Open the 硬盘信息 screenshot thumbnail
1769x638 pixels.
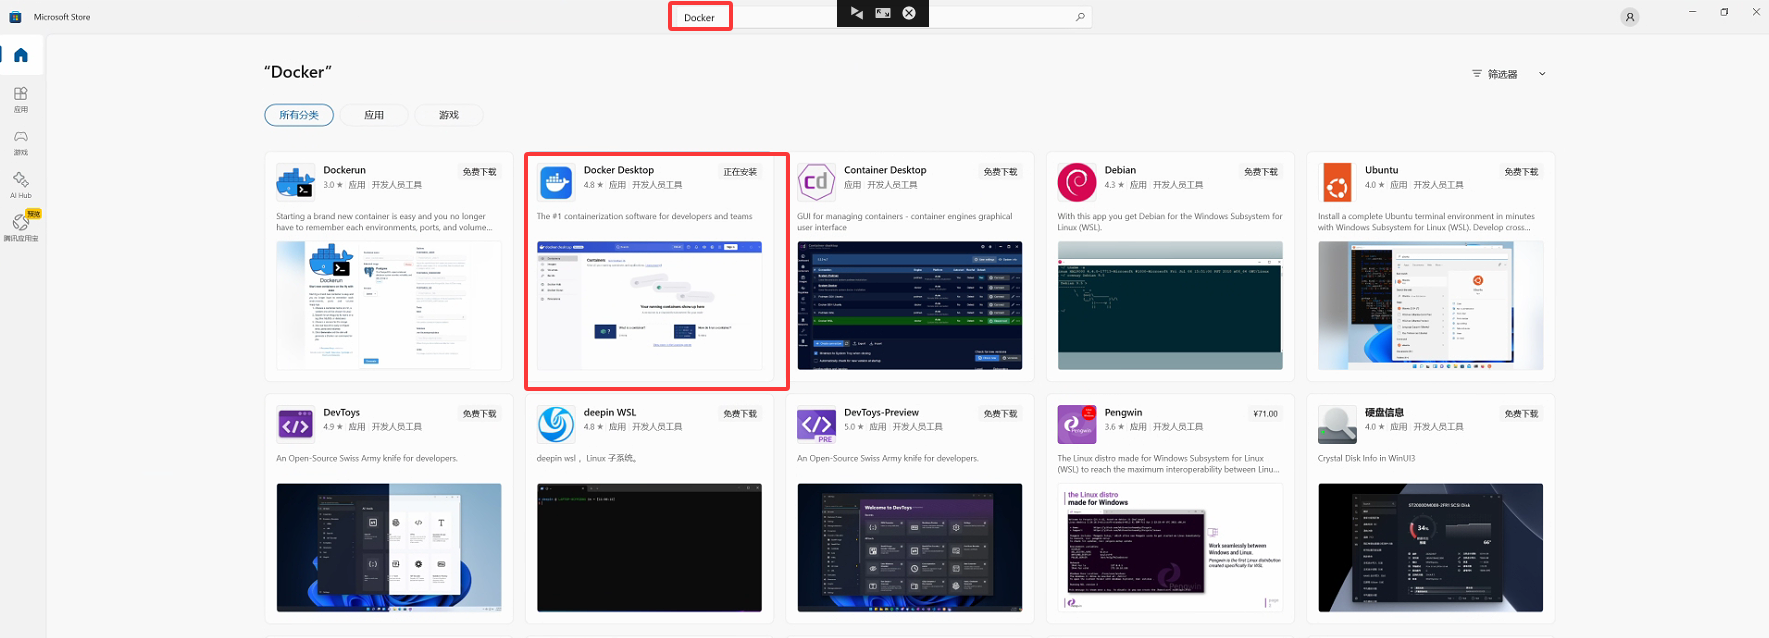1430,548
